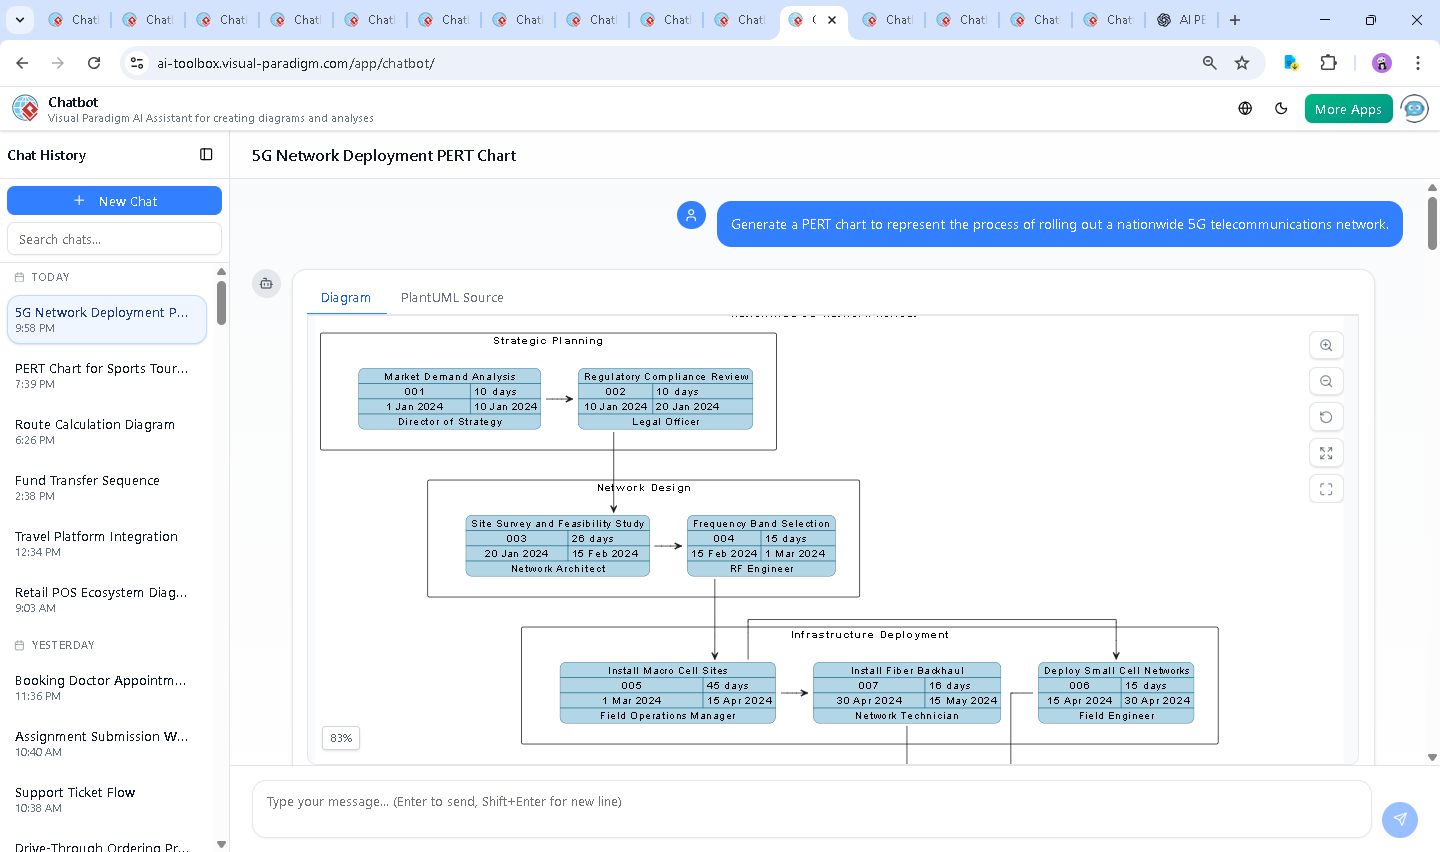The width and height of the screenshot is (1440, 852).
Task: Open browser menu with three-dot icon
Action: pyautogui.click(x=1418, y=62)
